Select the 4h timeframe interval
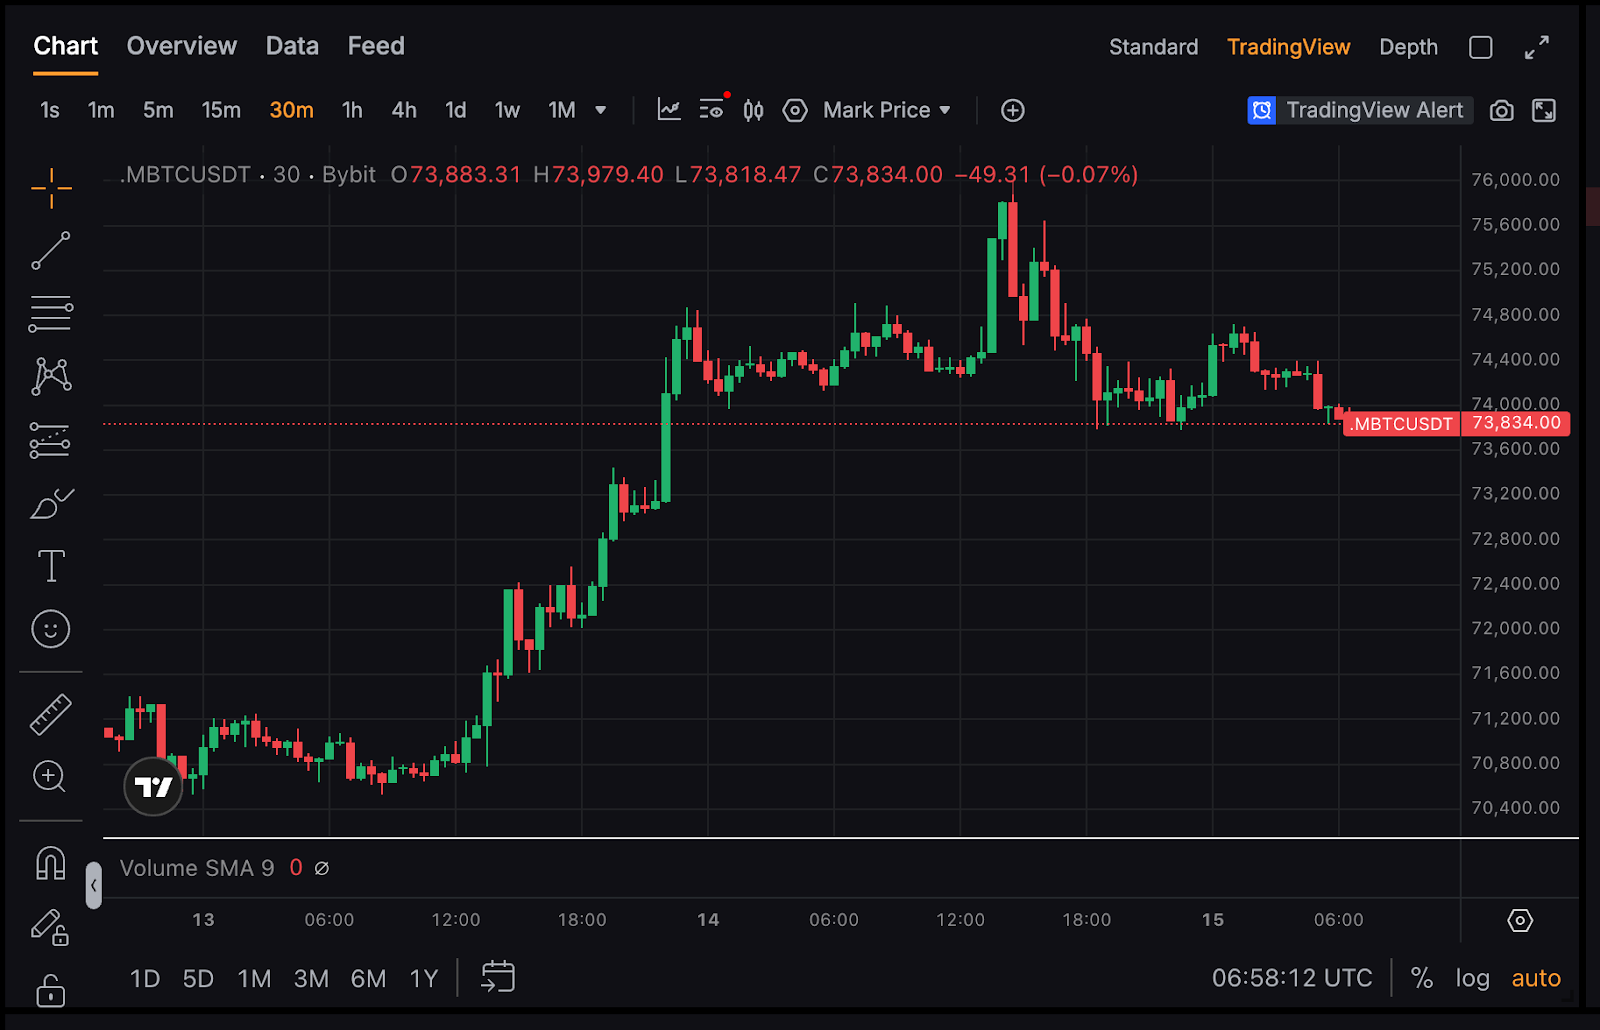 tap(404, 110)
